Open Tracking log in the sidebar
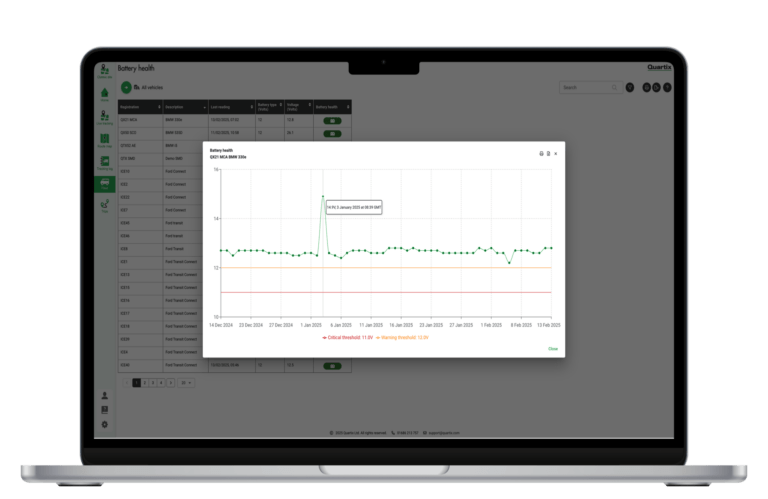 click(104, 163)
